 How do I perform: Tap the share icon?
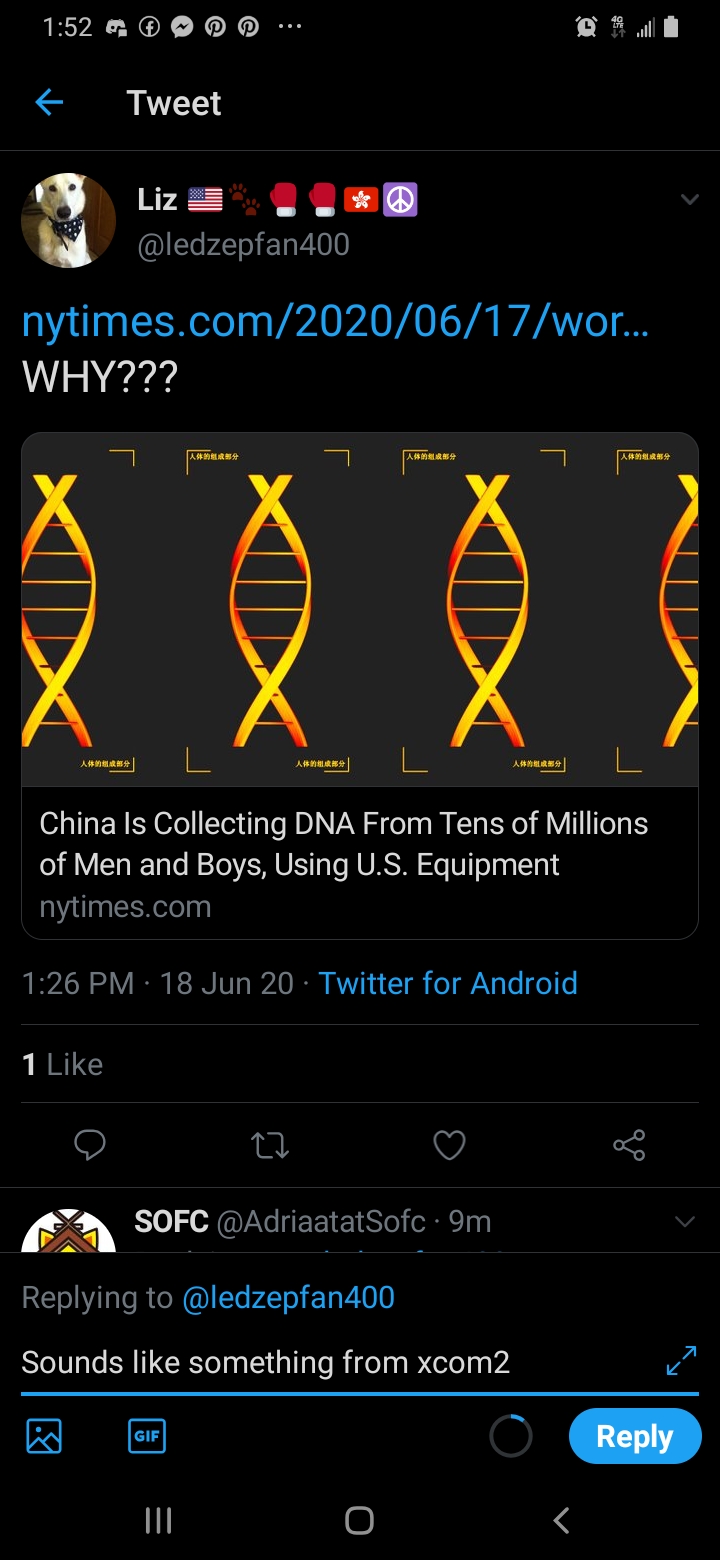[x=629, y=1145]
